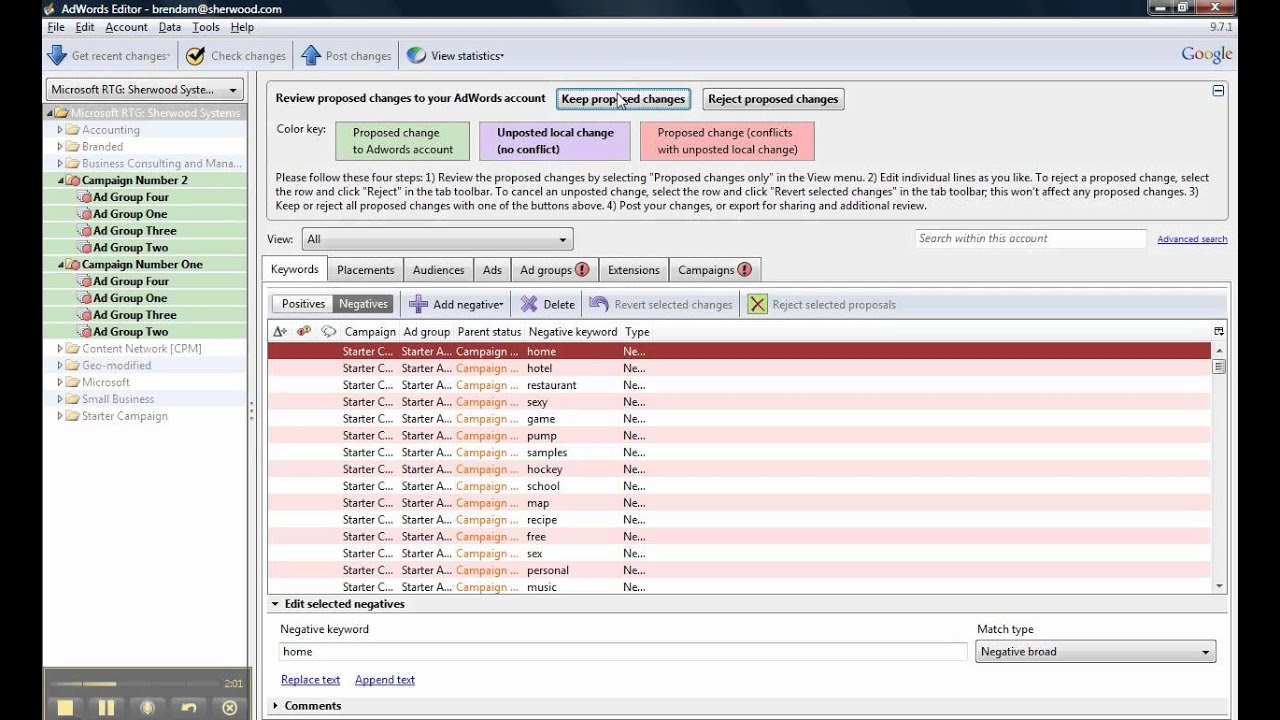1280x720 pixels.
Task: Click the Negative keyword text field
Action: [x=622, y=652]
